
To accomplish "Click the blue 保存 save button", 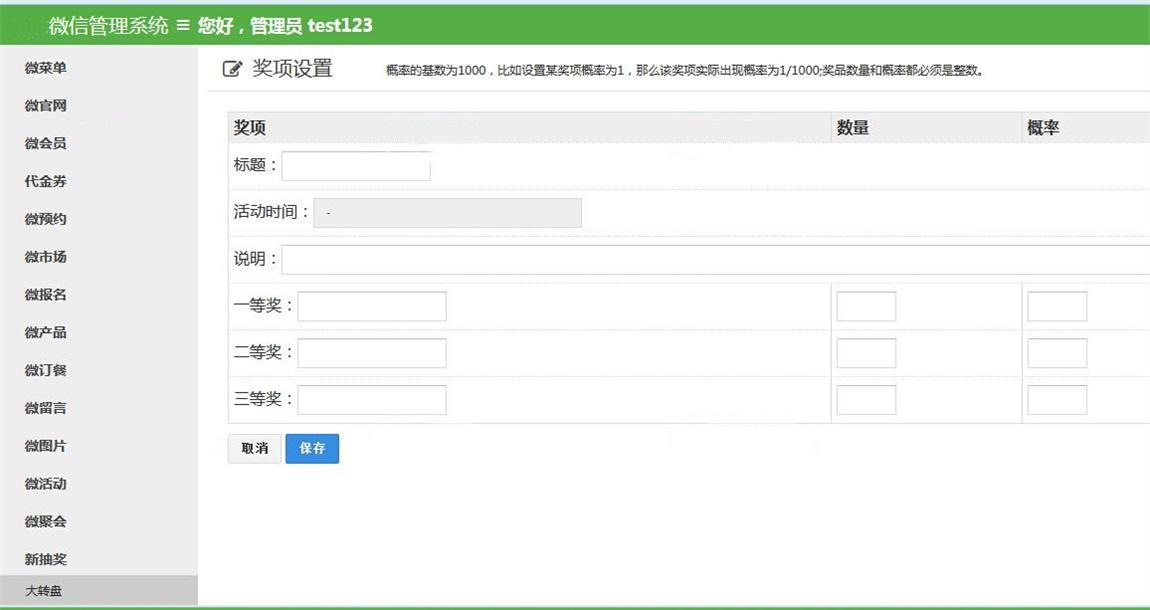I will tap(312, 449).
